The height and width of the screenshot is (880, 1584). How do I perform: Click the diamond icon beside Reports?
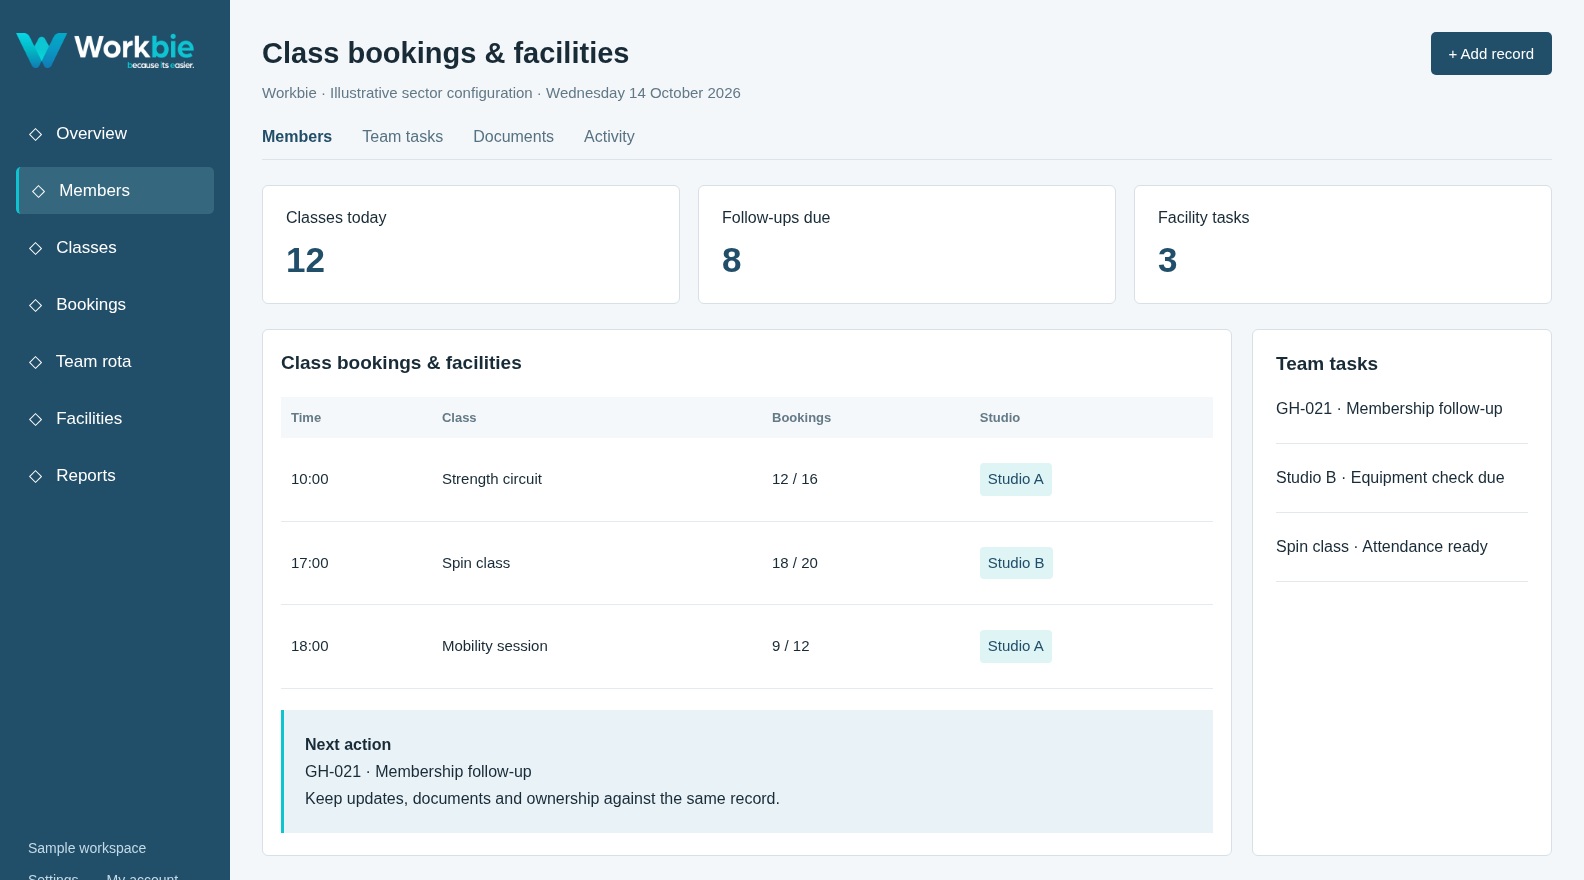pyautogui.click(x=36, y=476)
